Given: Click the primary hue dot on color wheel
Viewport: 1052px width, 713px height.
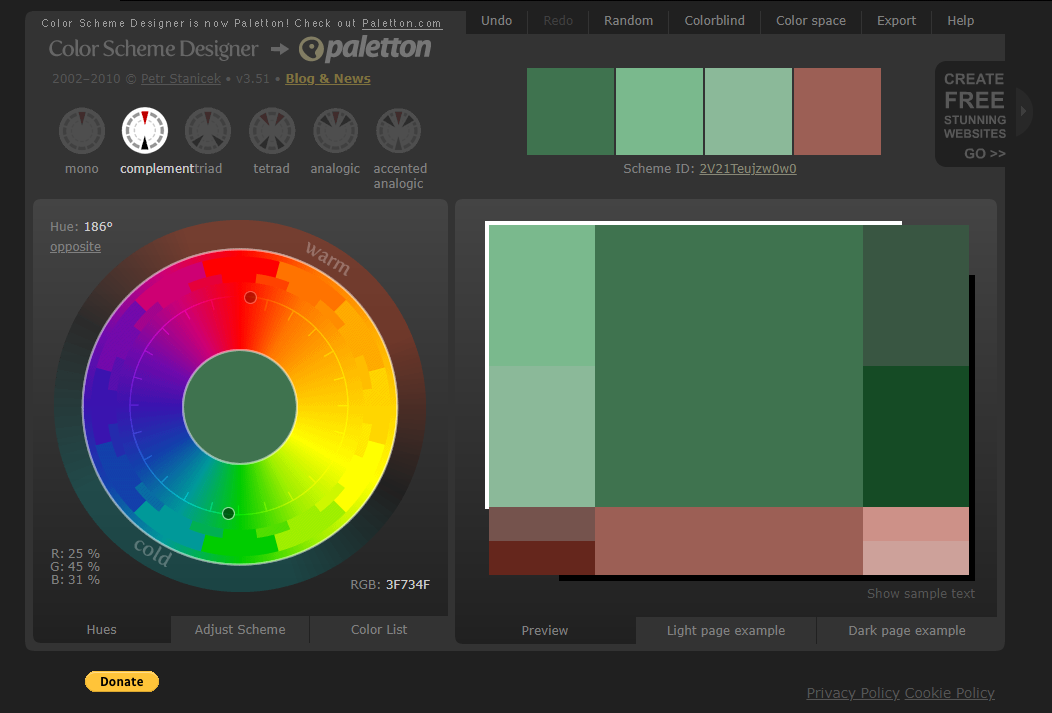Looking at the screenshot, I should 228,513.
